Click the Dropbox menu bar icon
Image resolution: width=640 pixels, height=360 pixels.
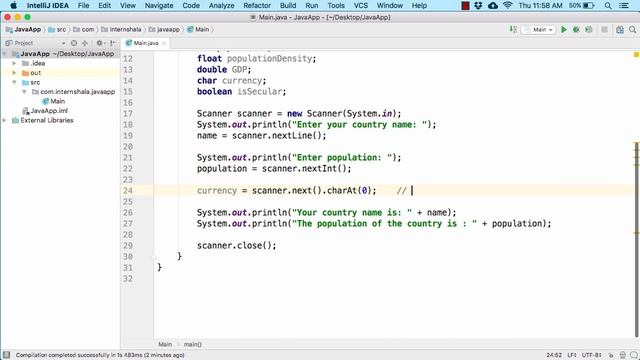click(x=478, y=6)
